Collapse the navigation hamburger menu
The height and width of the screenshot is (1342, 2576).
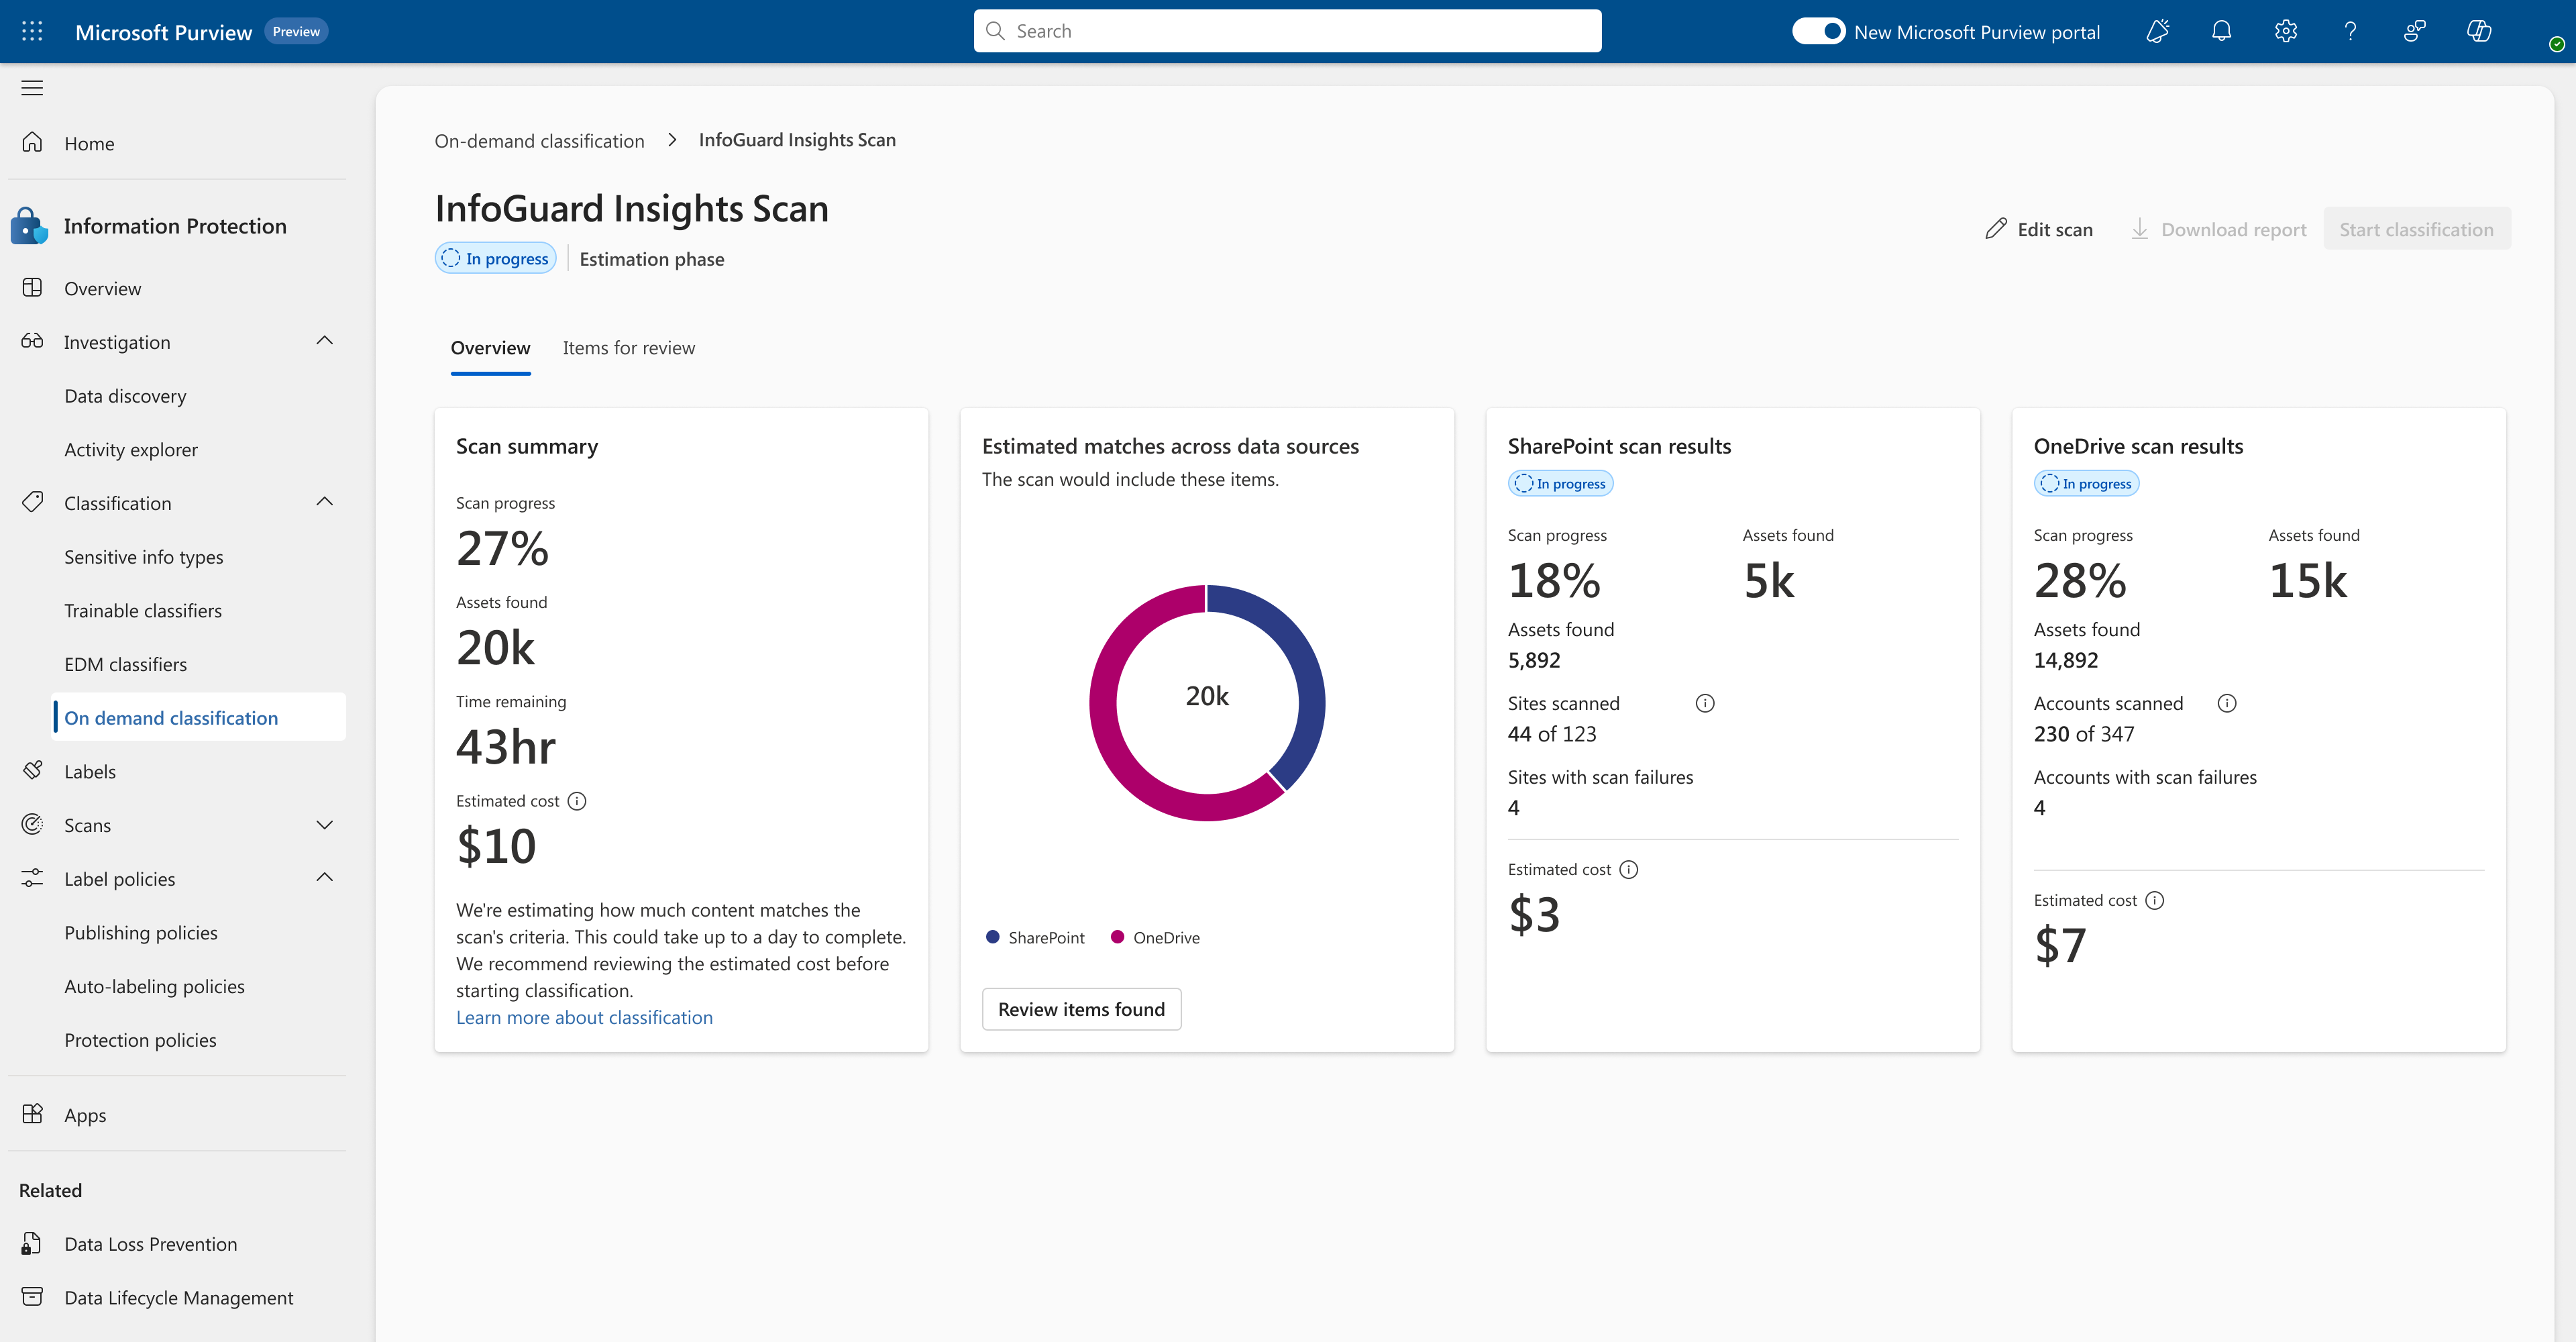(x=32, y=88)
